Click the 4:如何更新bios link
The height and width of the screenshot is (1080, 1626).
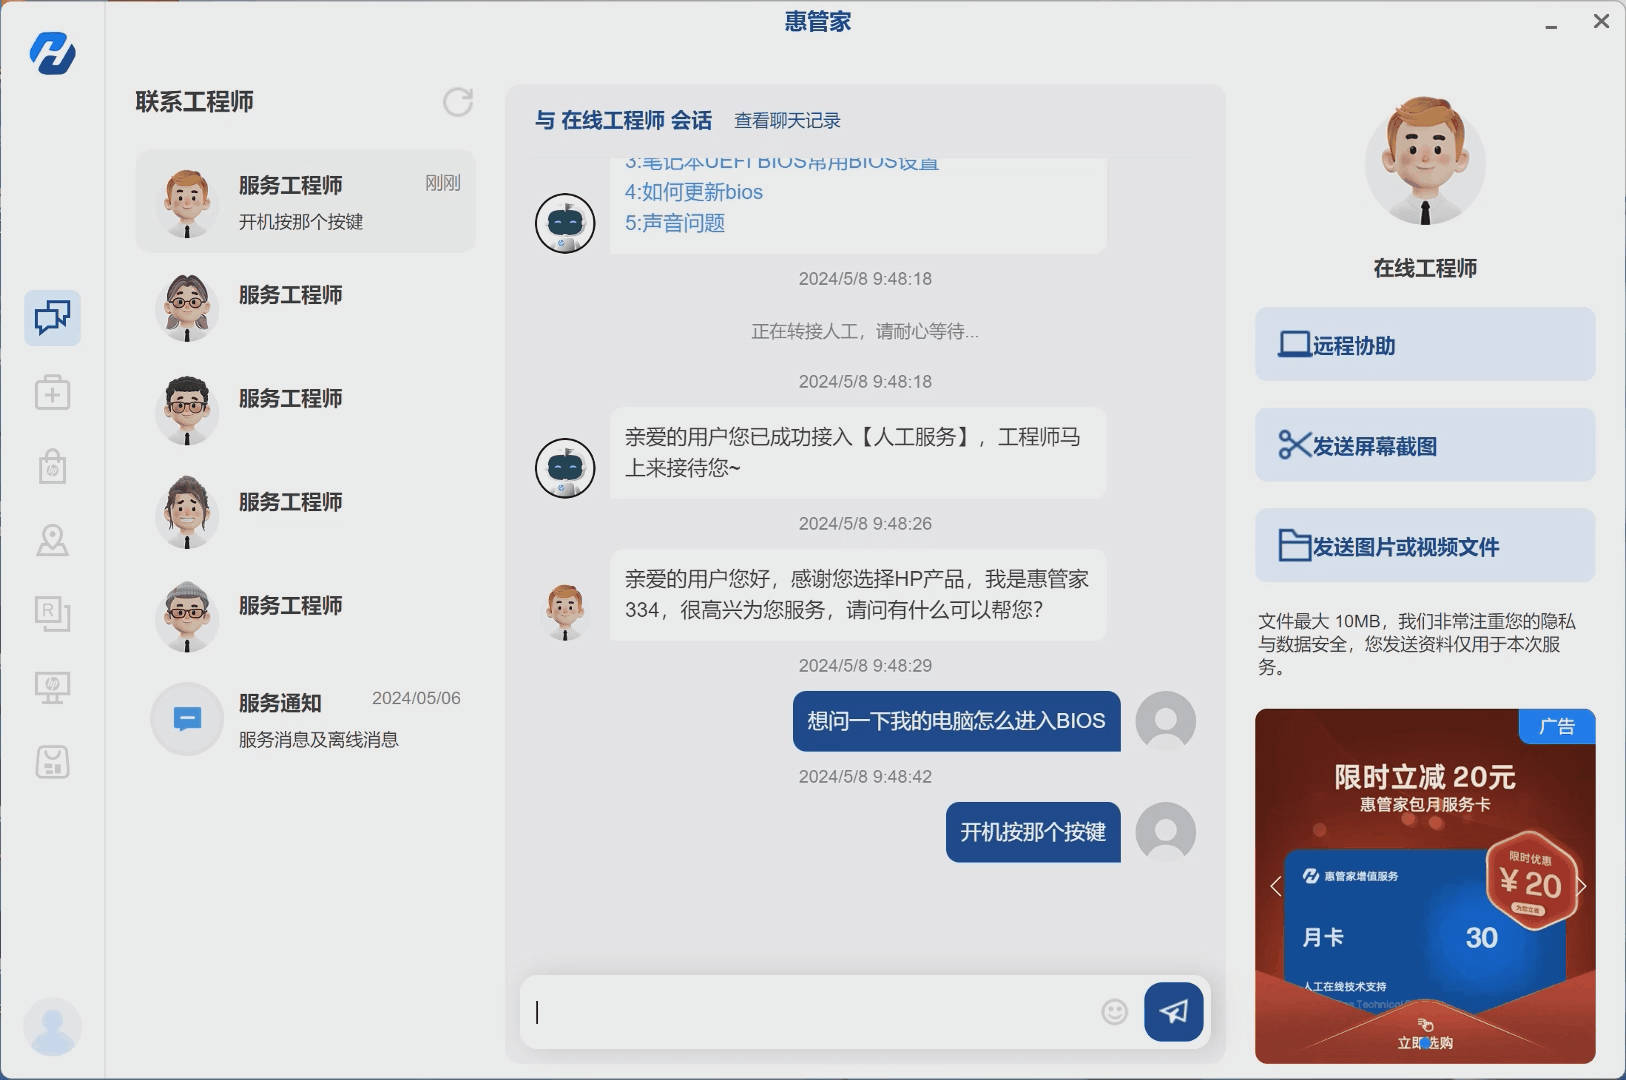[x=694, y=192]
